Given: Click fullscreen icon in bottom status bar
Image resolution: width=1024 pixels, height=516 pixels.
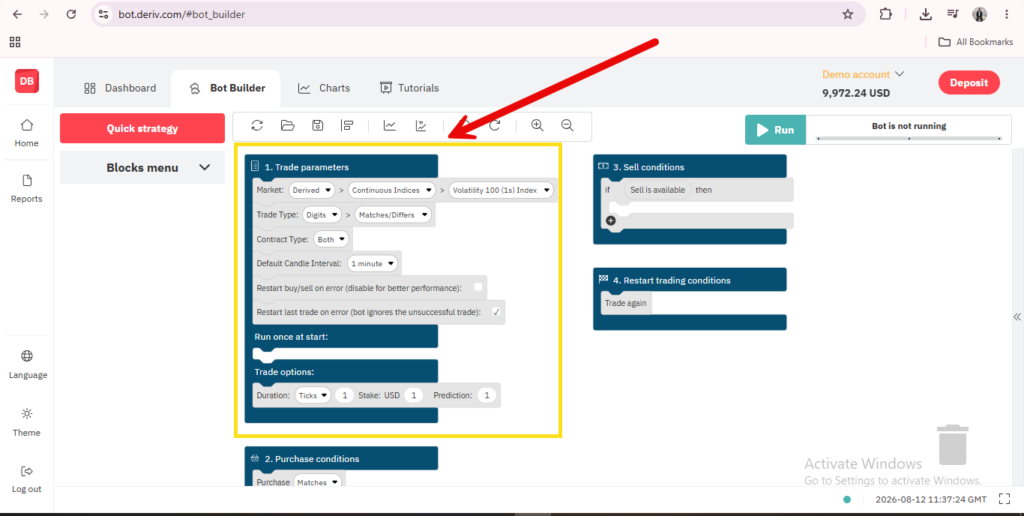Looking at the screenshot, I should click(1004, 499).
